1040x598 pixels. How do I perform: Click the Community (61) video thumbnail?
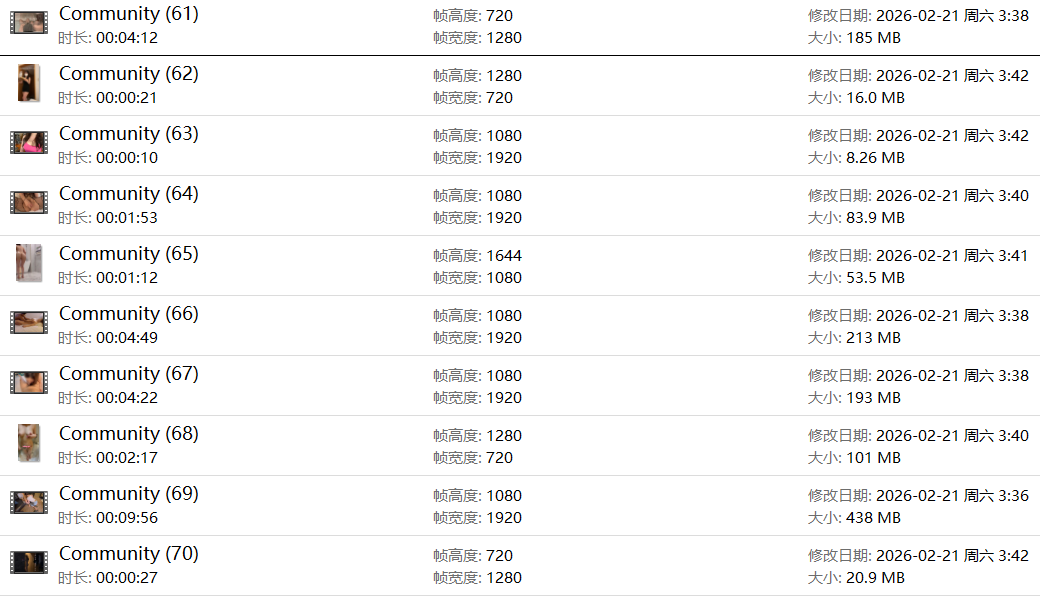pos(29,23)
